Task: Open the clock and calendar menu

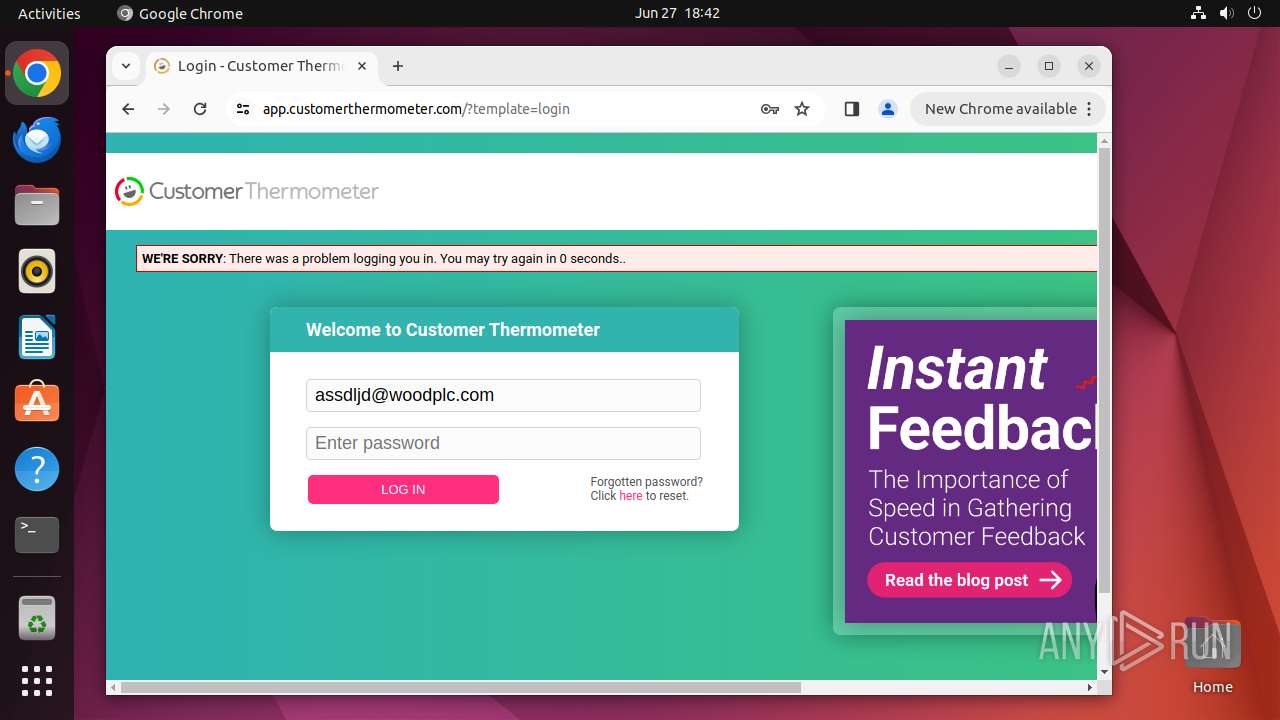Action: pos(677,13)
